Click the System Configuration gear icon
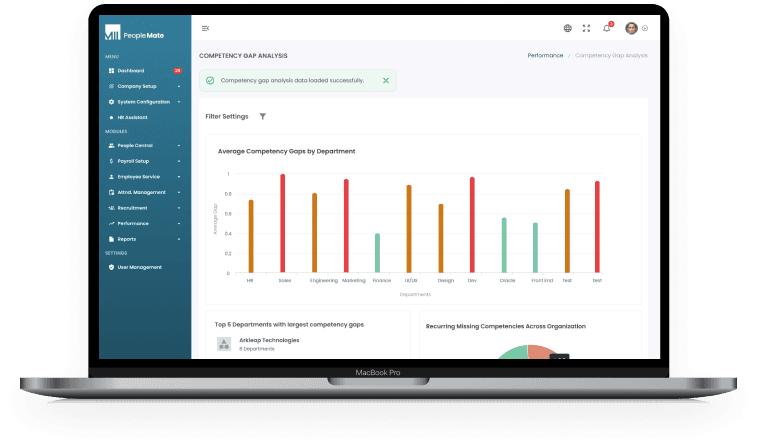Image resolution: width=757 pixels, height=440 pixels. (x=112, y=102)
